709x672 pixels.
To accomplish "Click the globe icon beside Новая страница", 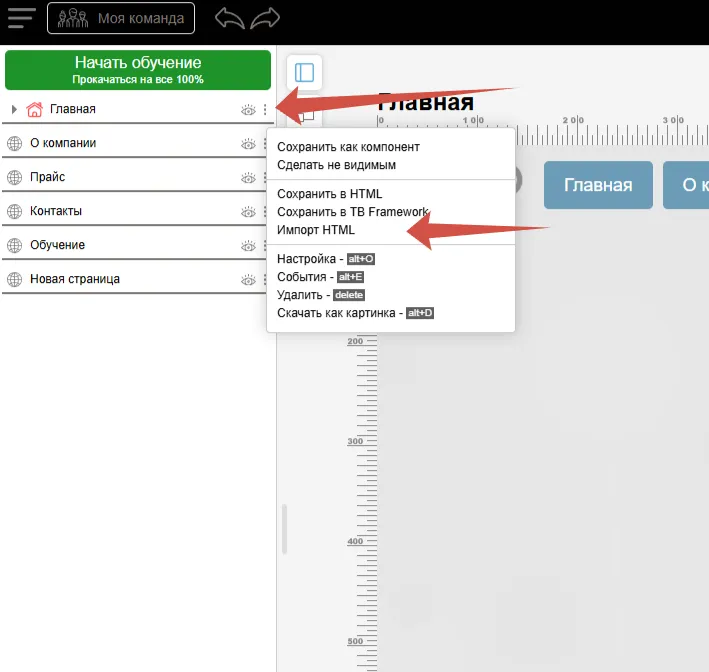I will 14,279.
